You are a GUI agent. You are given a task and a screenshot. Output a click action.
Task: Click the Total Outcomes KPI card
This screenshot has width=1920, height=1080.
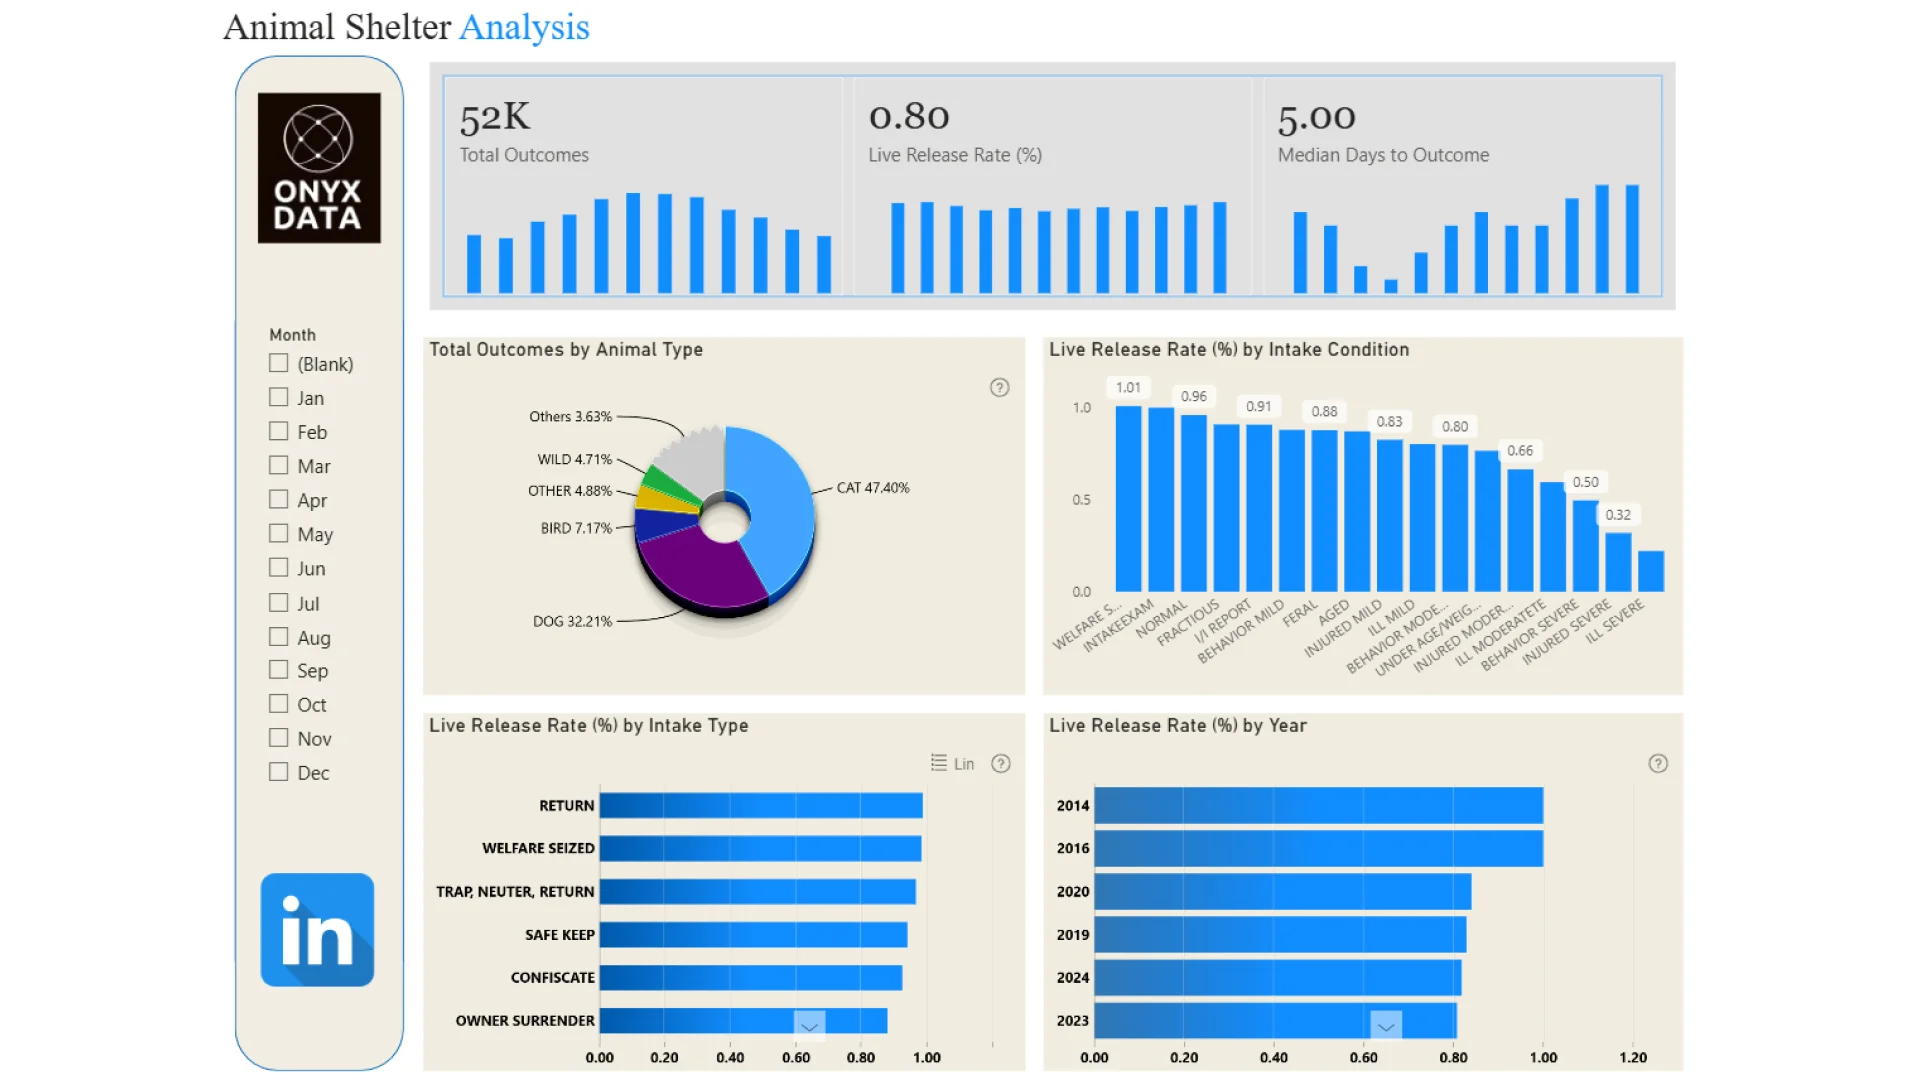pyautogui.click(x=645, y=185)
